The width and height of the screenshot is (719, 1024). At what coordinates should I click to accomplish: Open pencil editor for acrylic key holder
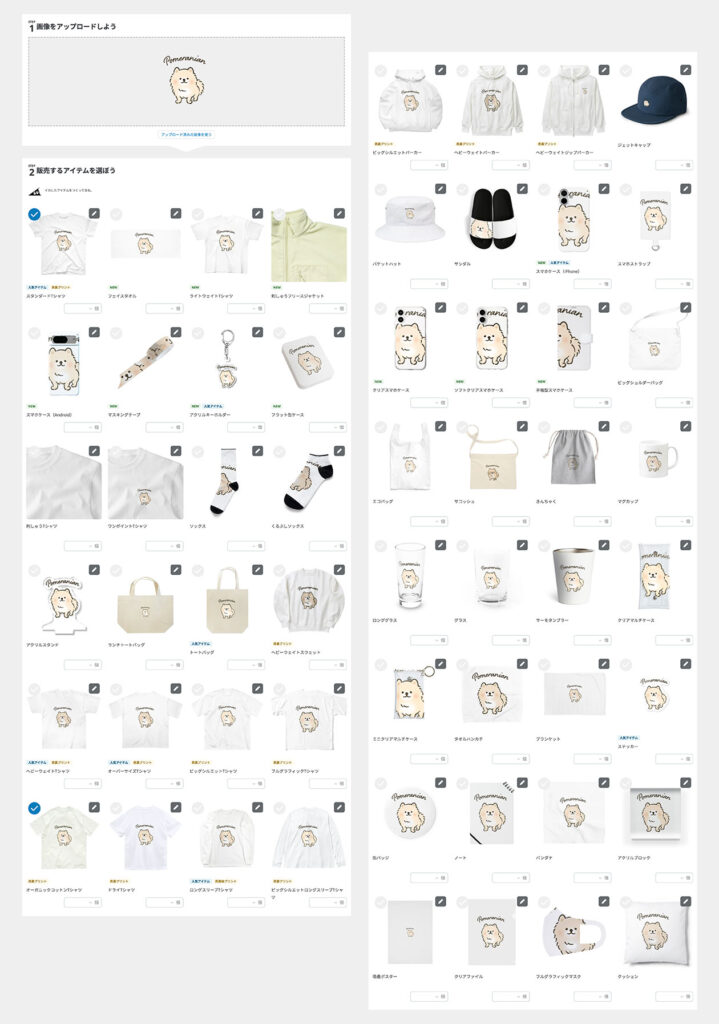(257, 332)
